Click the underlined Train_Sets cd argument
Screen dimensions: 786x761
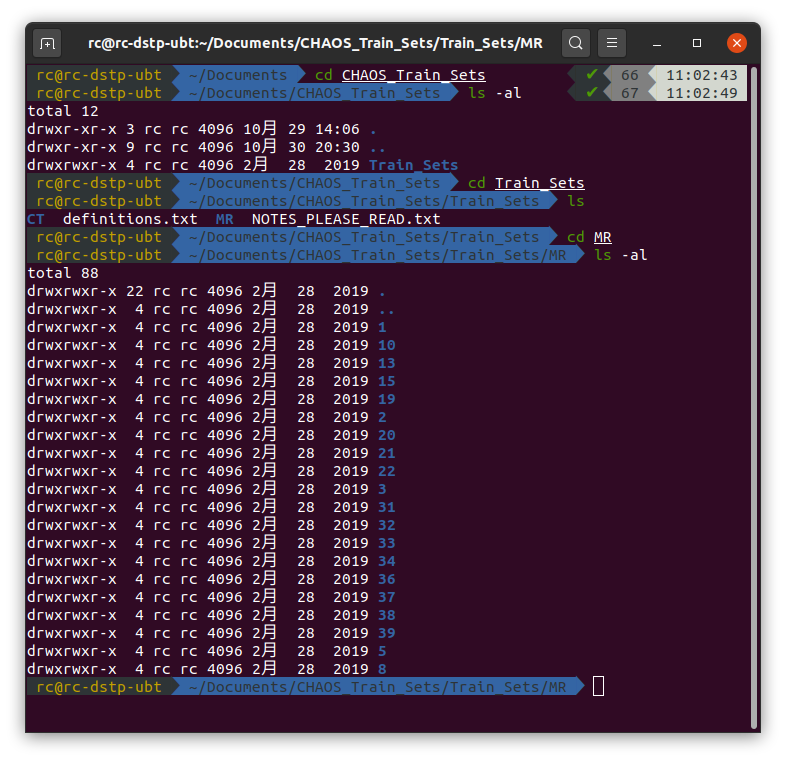[x=539, y=183]
